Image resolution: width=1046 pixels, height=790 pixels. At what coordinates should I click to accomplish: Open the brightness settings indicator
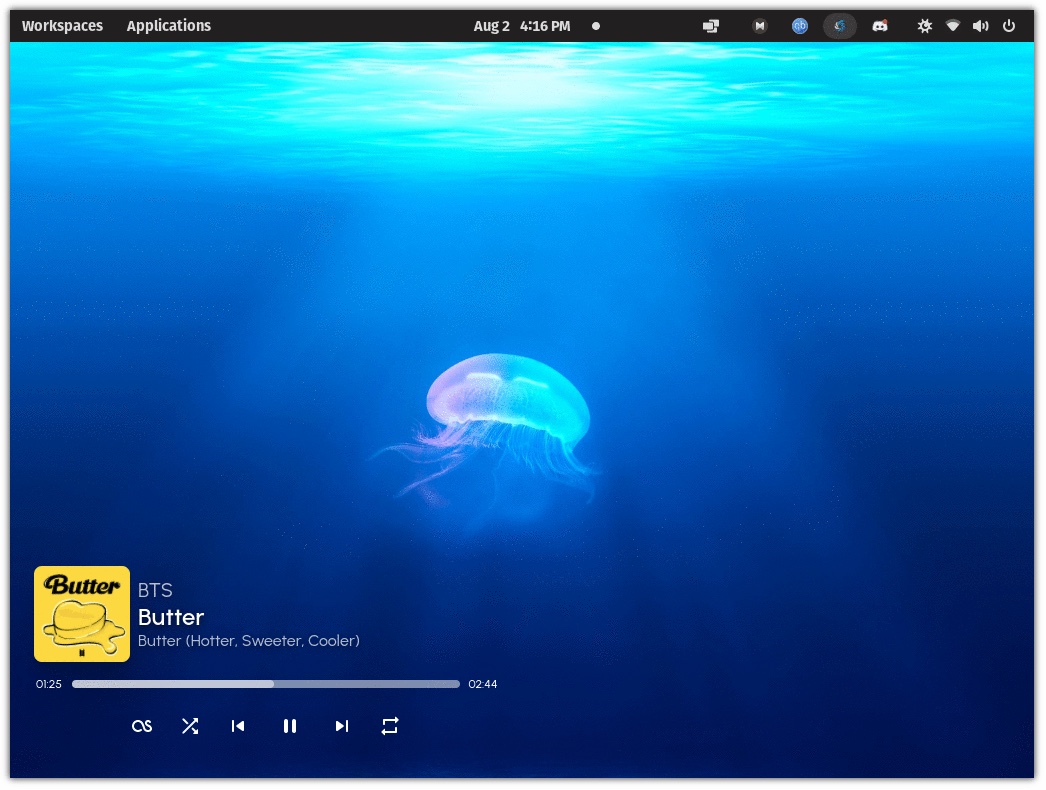(x=925, y=26)
